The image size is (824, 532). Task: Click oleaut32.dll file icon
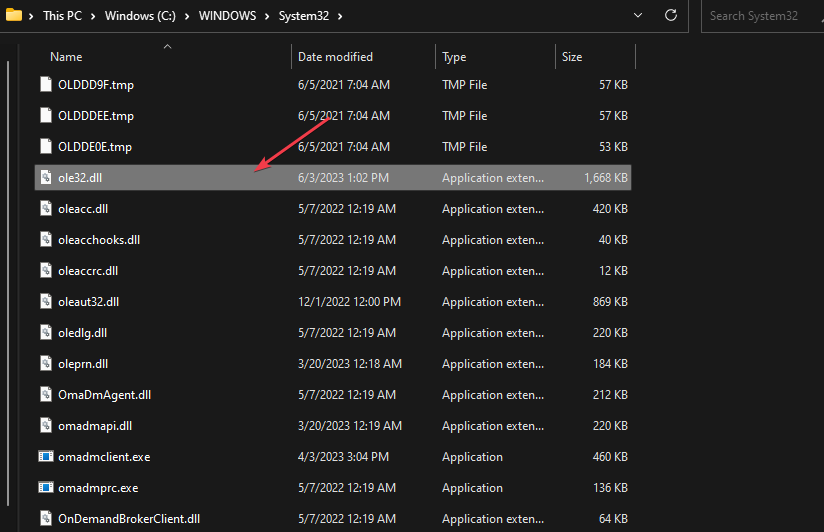46,301
